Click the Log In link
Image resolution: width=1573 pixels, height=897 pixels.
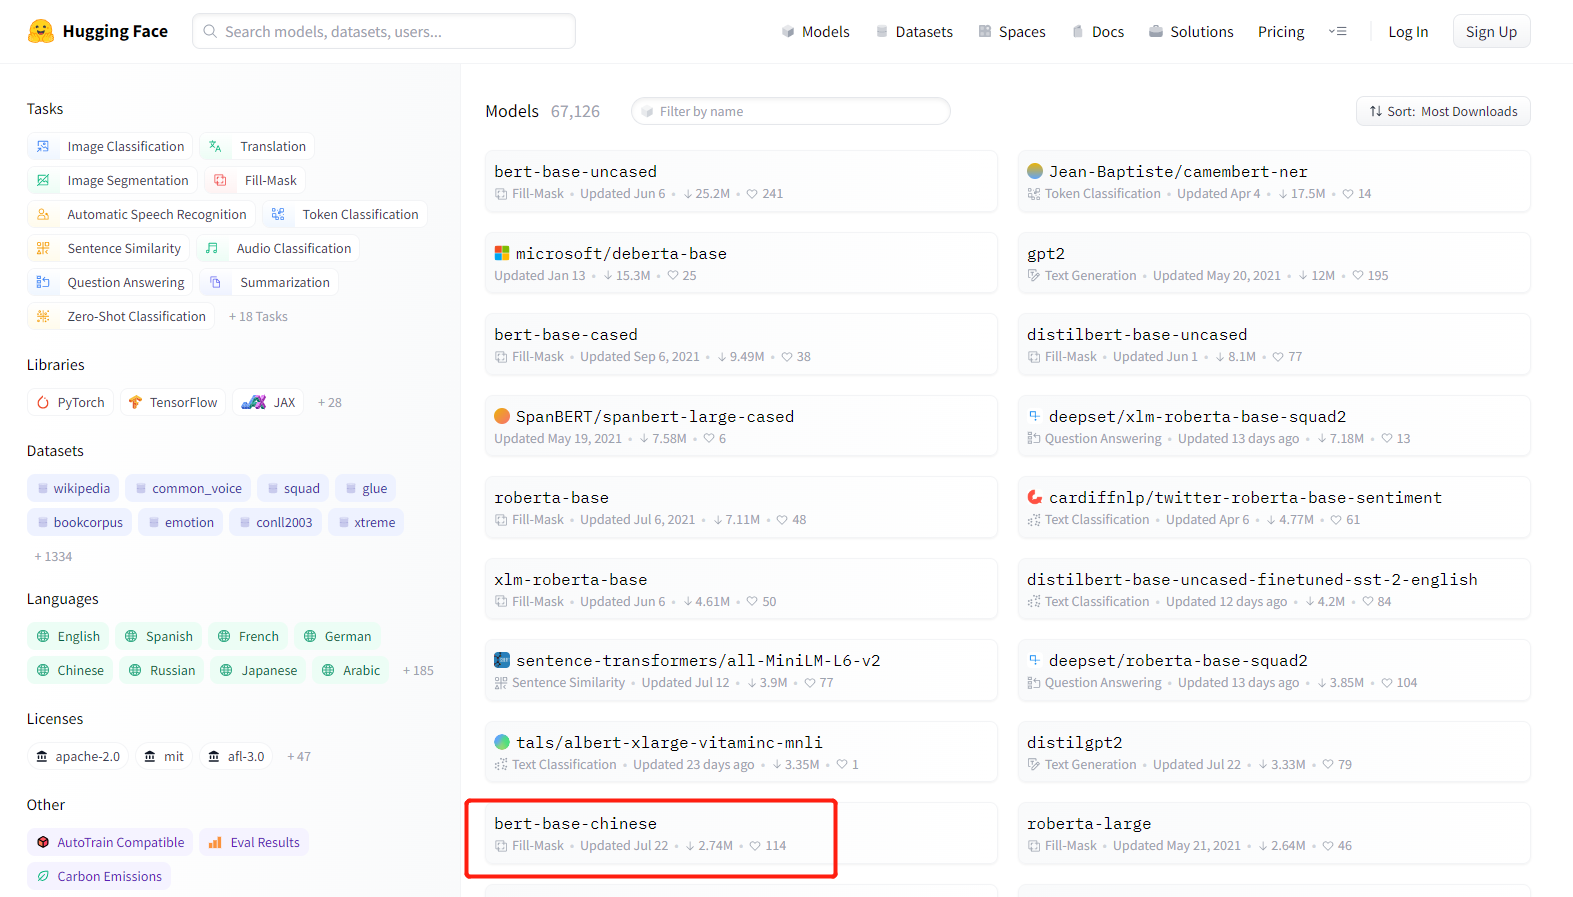click(1408, 32)
